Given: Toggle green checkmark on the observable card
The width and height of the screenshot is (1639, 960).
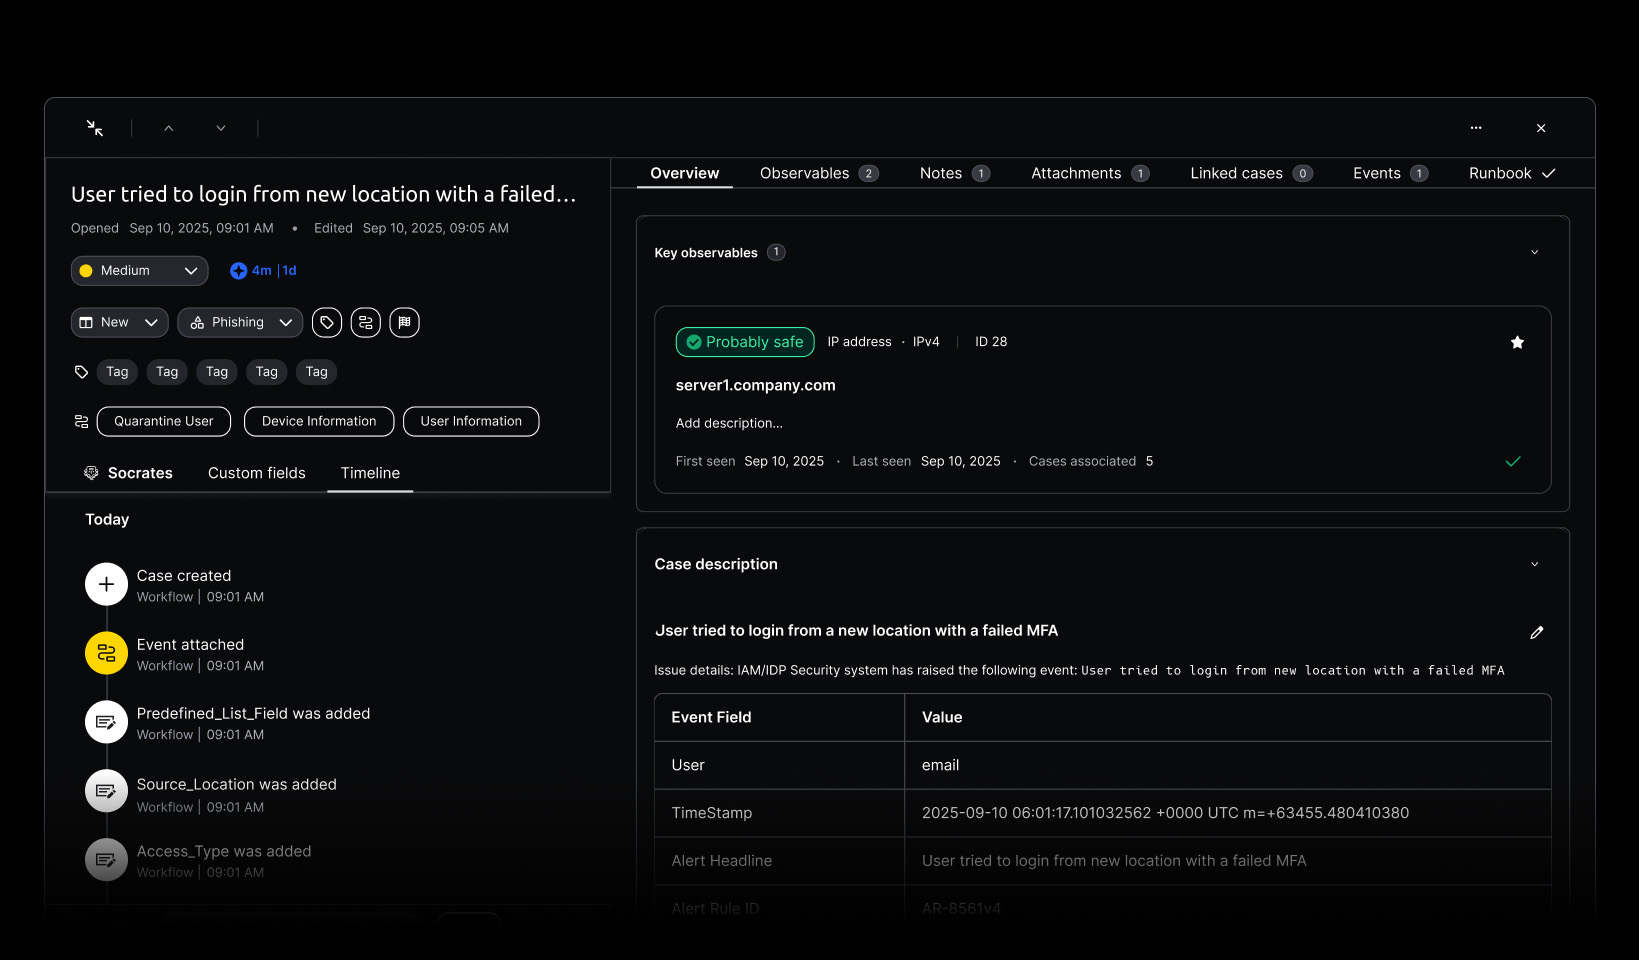Looking at the screenshot, I should [1513, 461].
